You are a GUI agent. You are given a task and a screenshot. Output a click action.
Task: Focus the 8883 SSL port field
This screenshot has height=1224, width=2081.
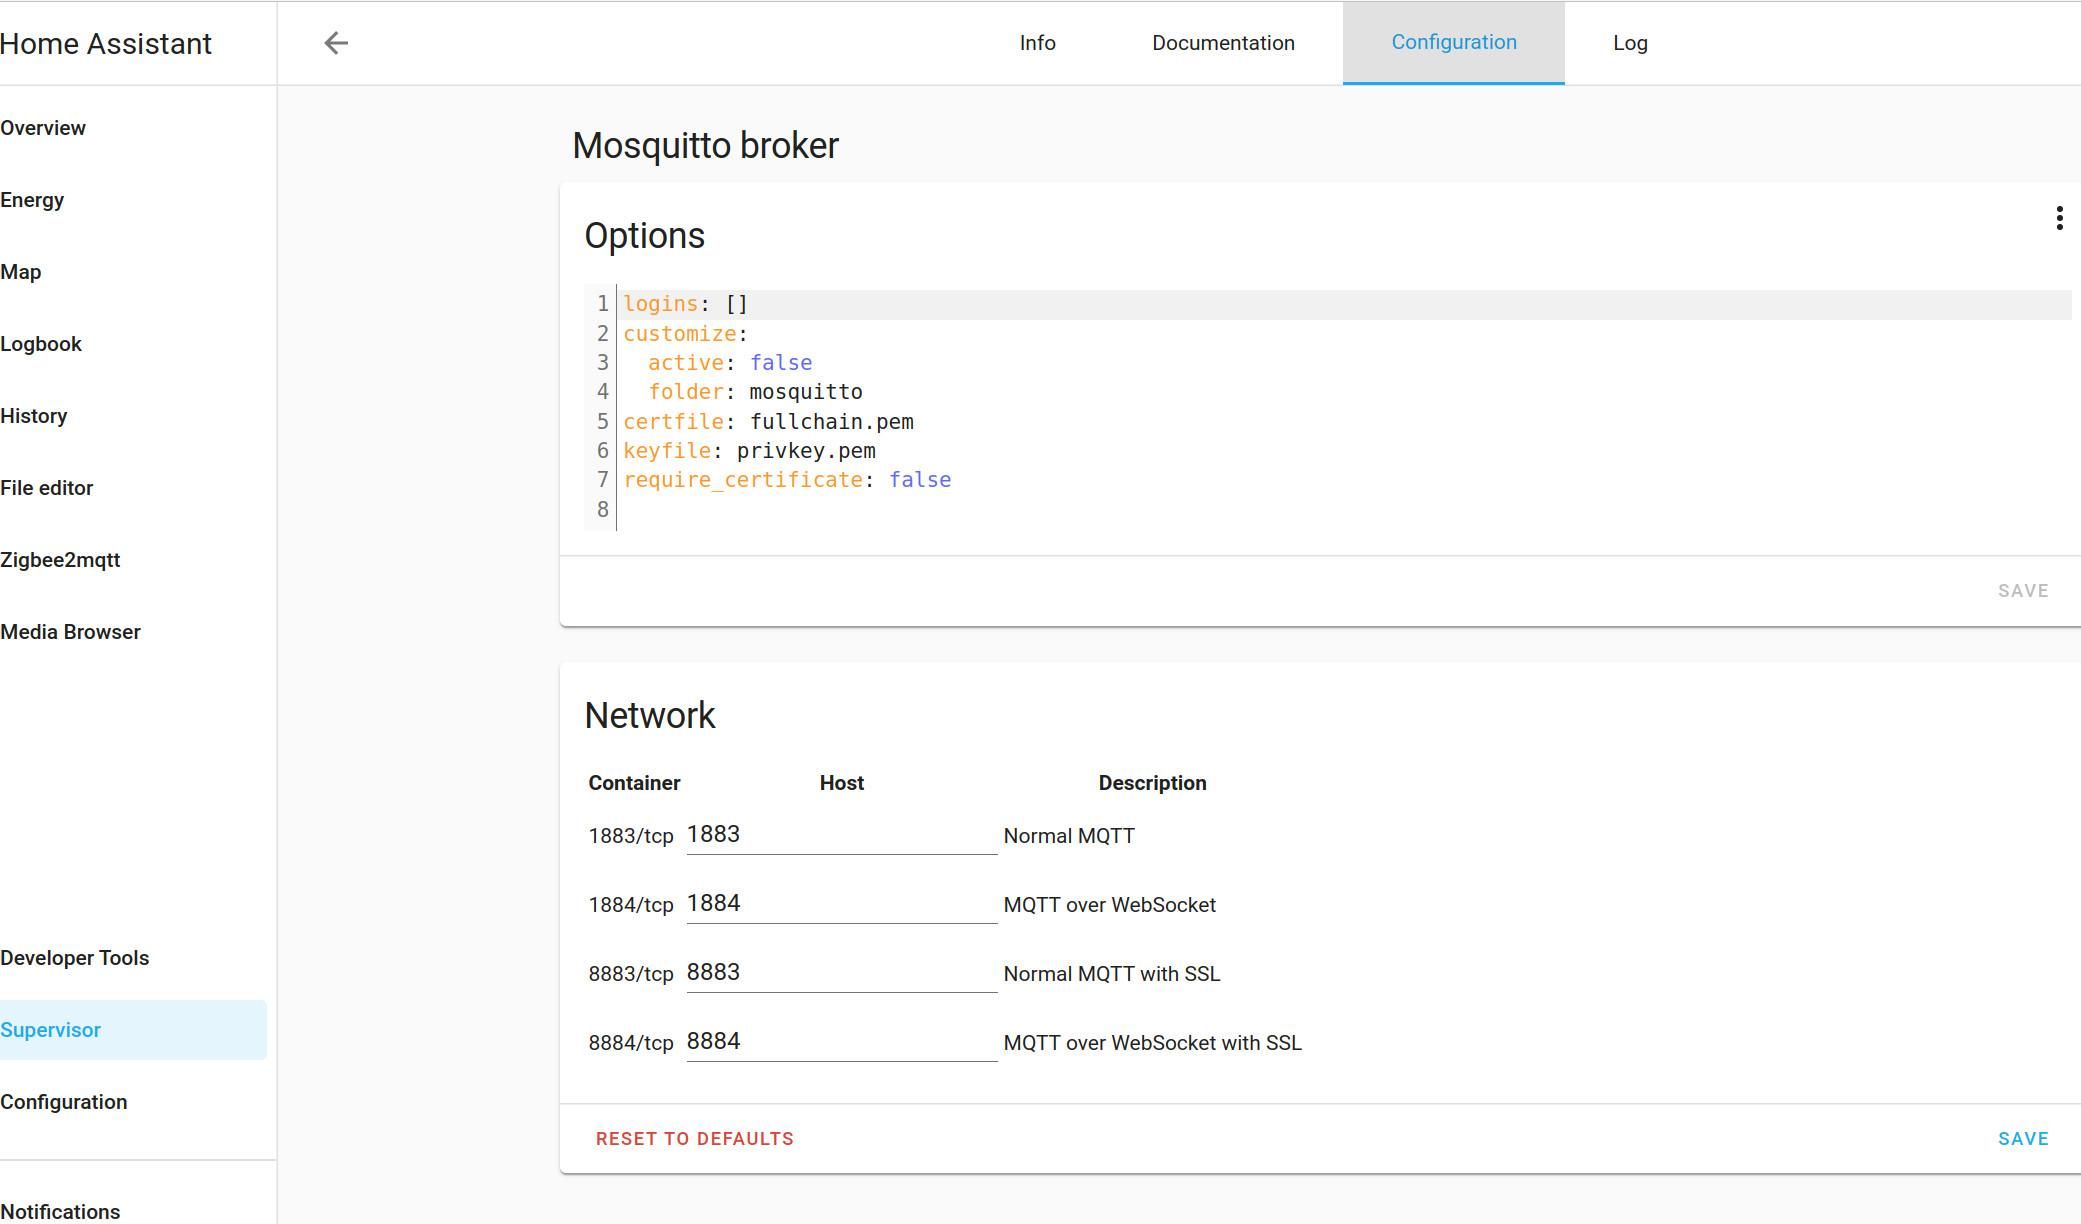[x=840, y=973]
